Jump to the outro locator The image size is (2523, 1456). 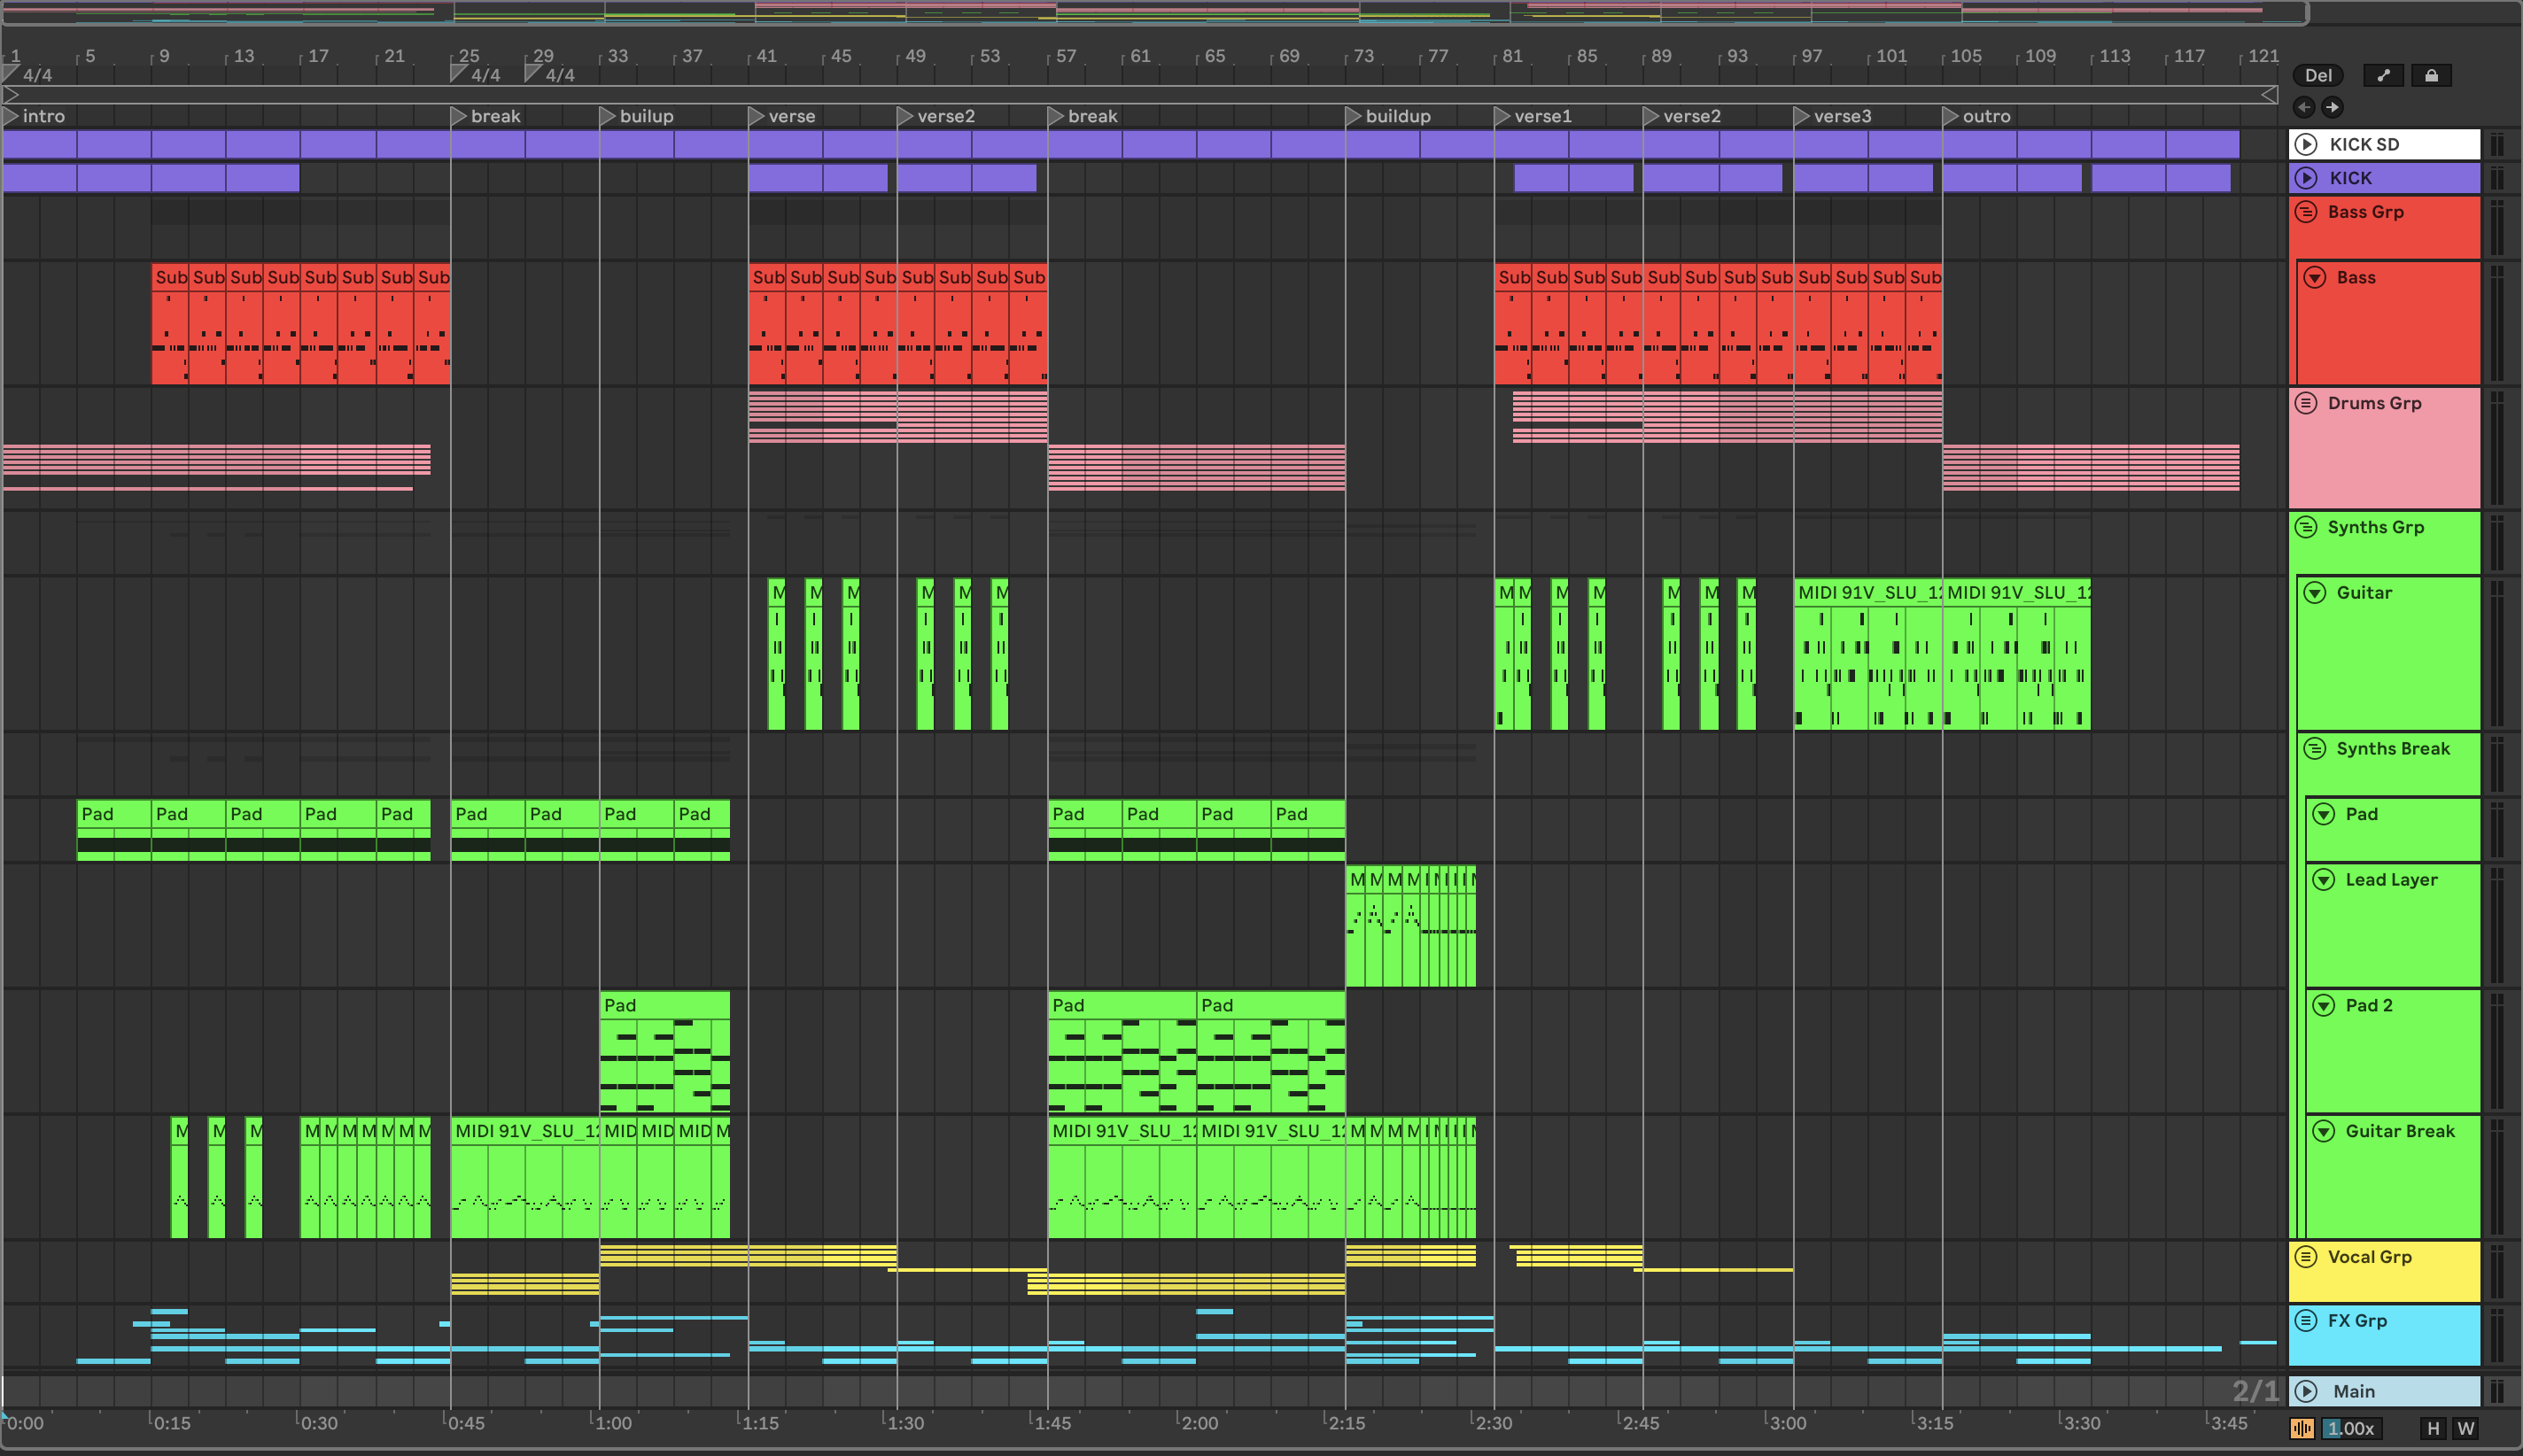(1951, 116)
